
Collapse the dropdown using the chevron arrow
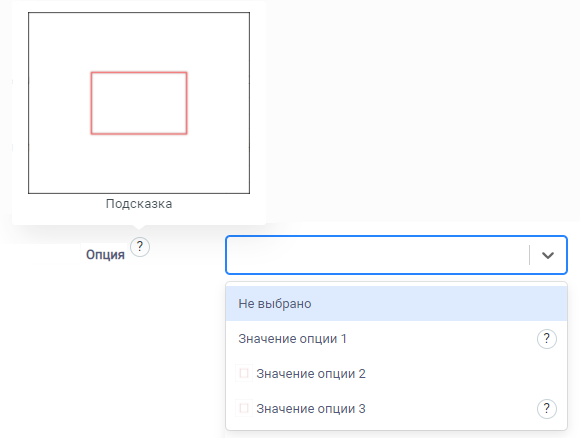[548, 255]
